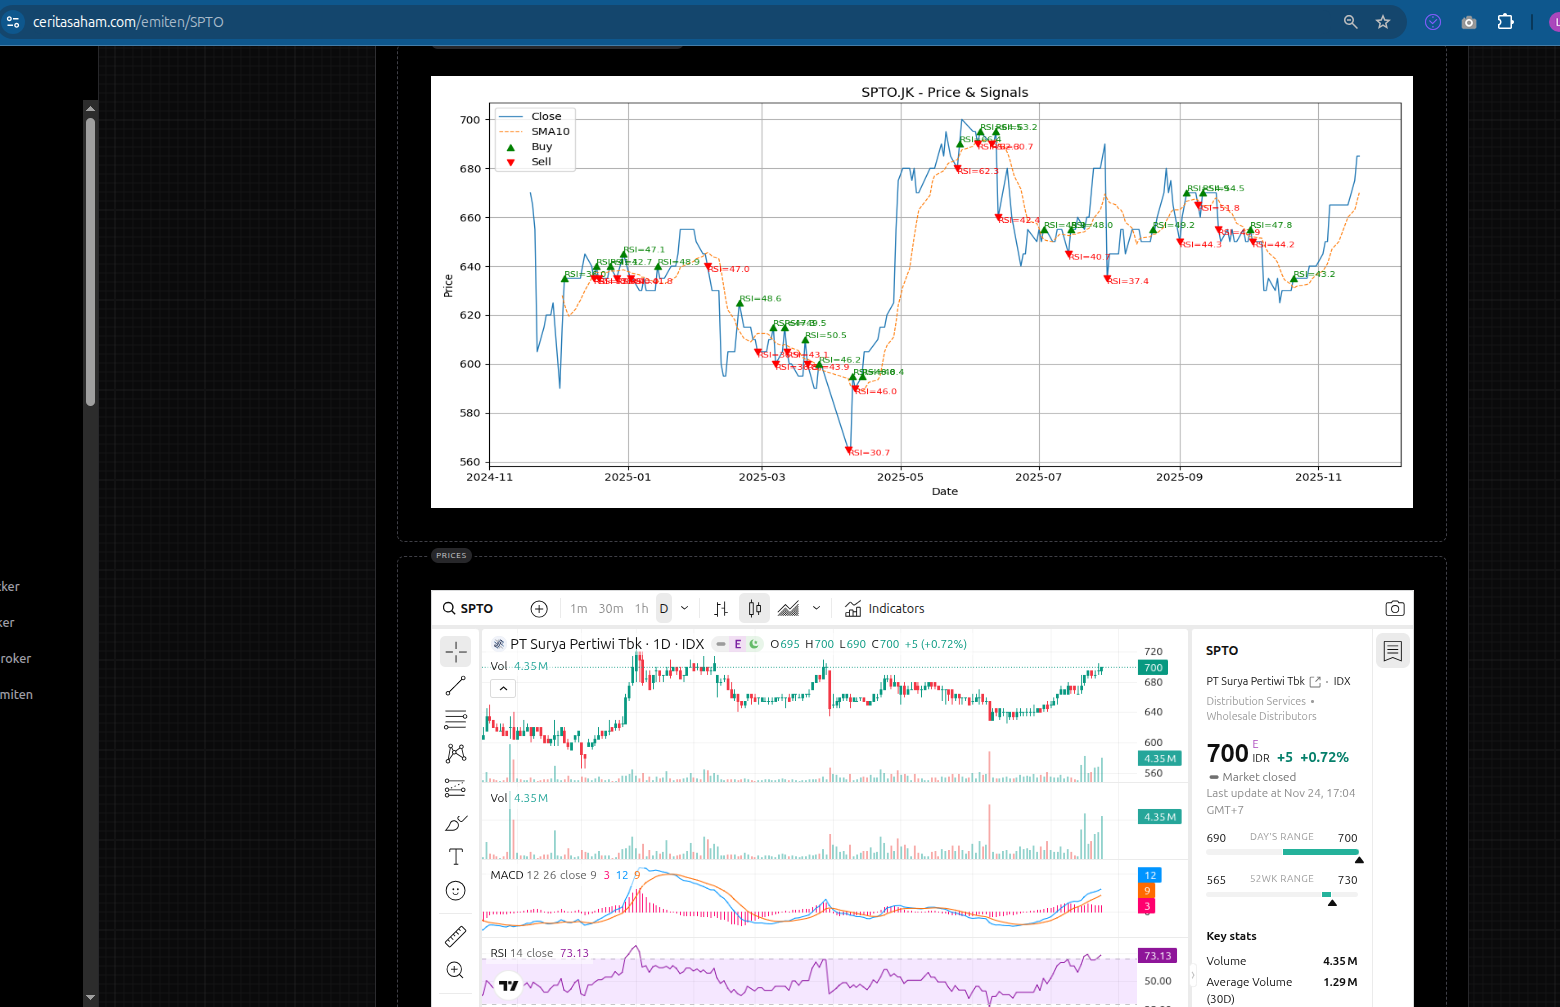Collapse the indicator legend arrow
Image resolution: width=1560 pixels, height=1007 pixels.
503,688
